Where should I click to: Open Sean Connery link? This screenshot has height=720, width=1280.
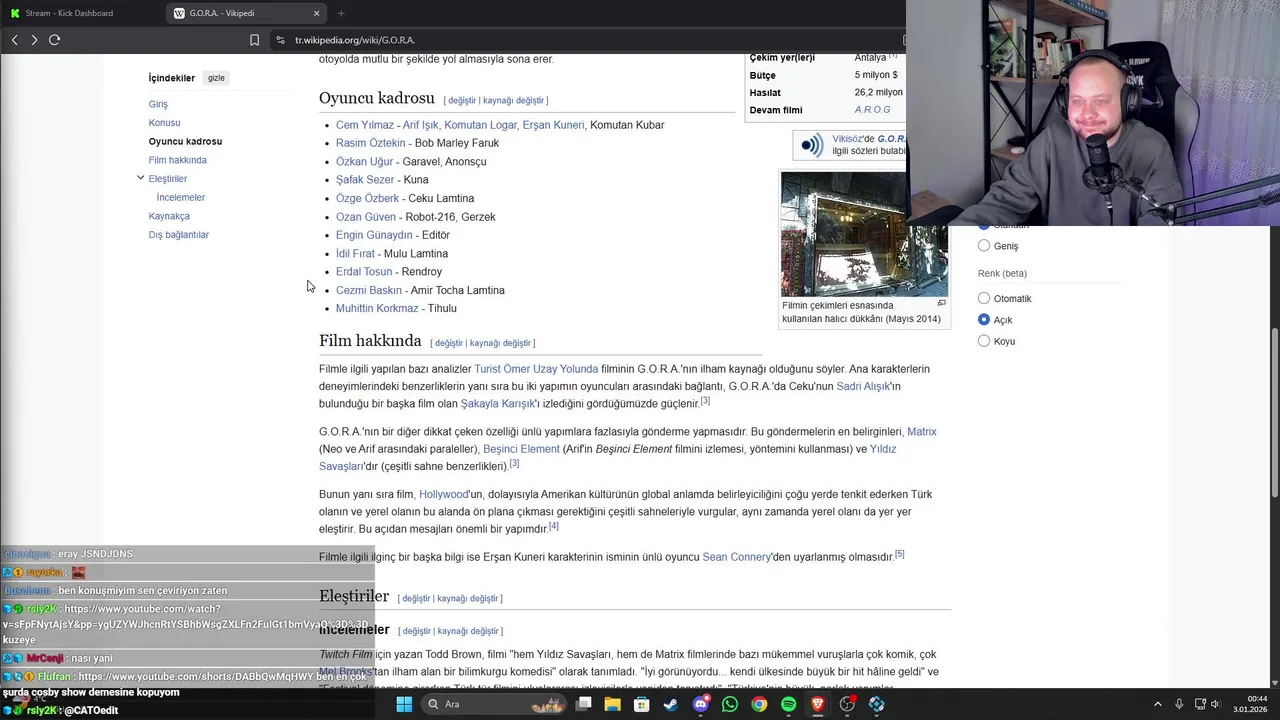point(736,557)
